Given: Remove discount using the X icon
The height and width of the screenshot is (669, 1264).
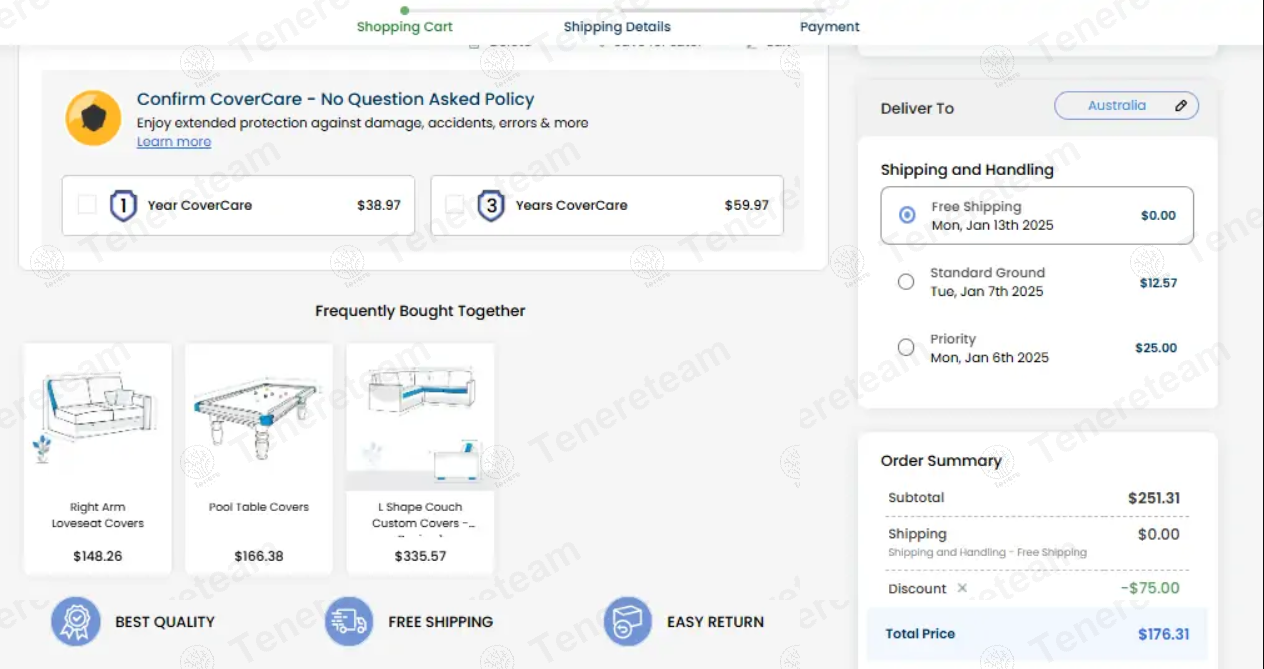Looking at the screenshot, I should coord(962,588).
